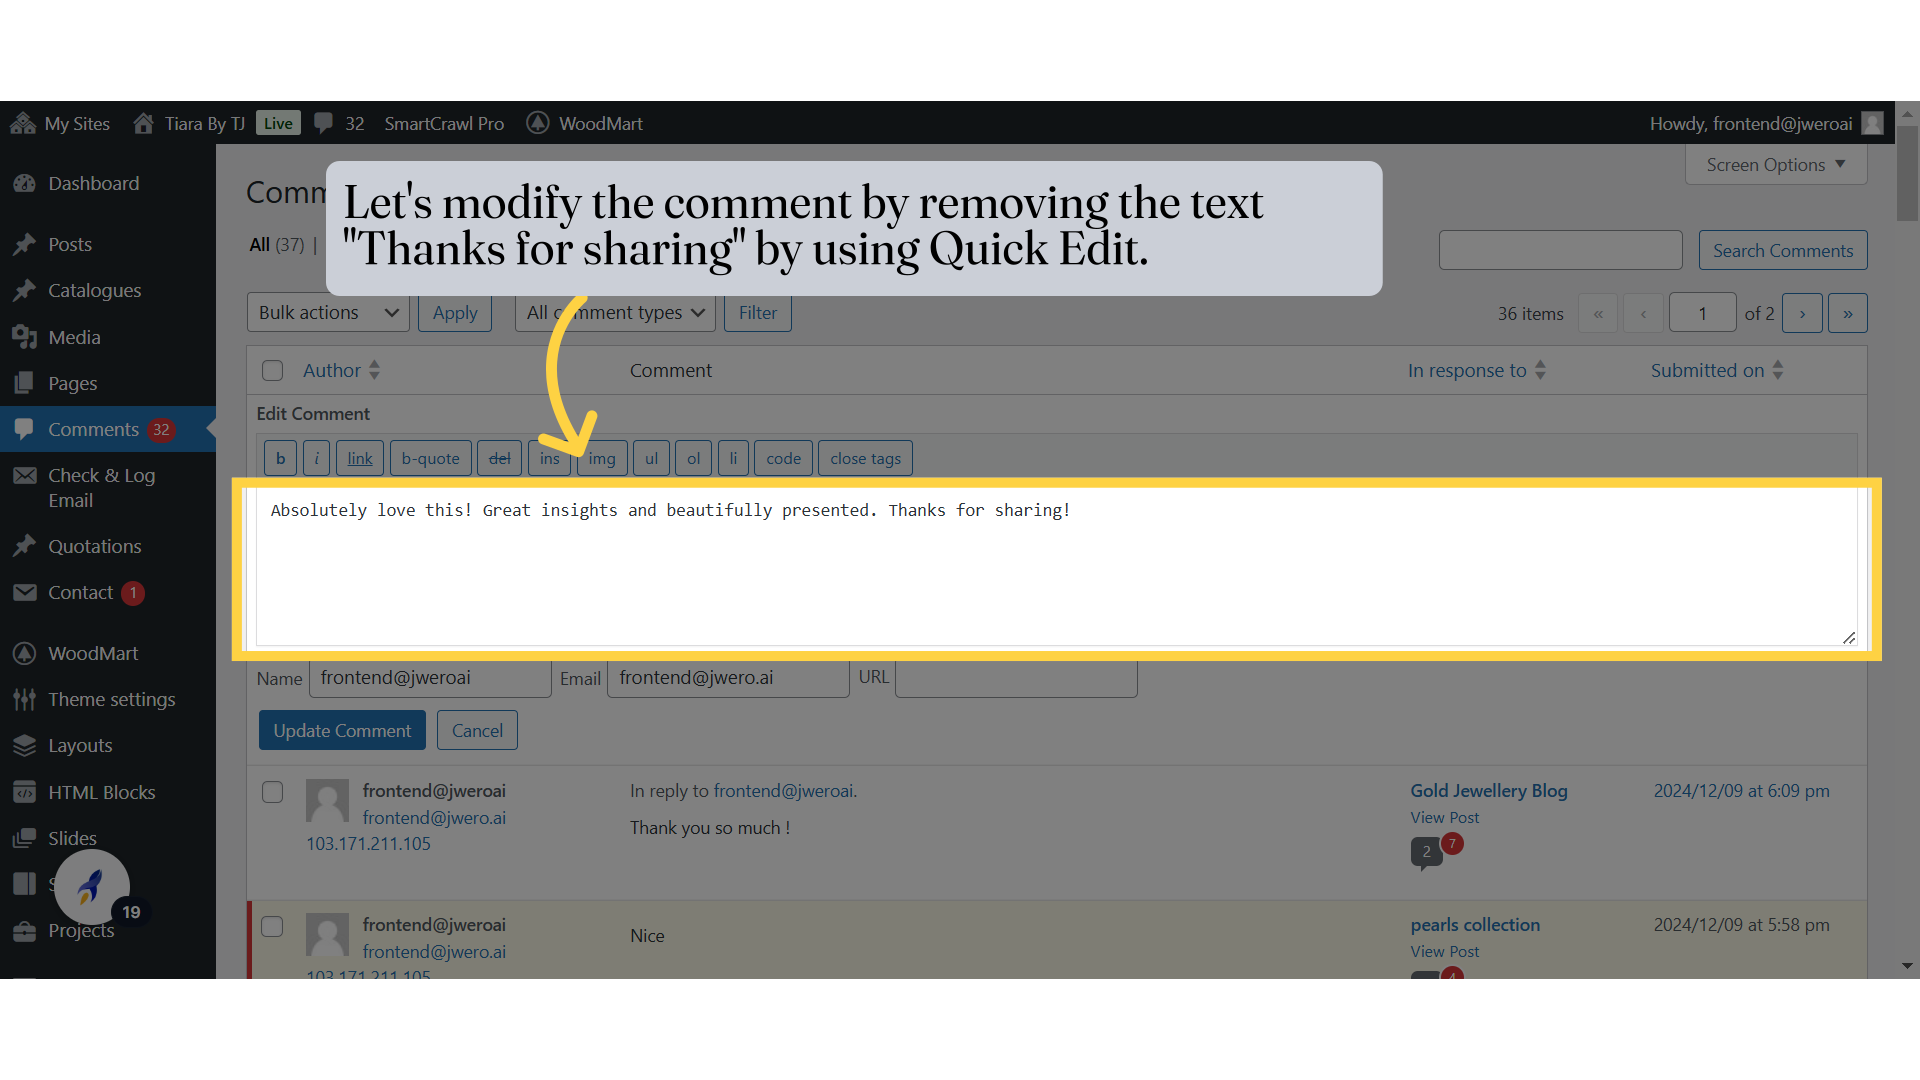
Task: Click the user avatar in admin bar
Action: (1873, 123)
